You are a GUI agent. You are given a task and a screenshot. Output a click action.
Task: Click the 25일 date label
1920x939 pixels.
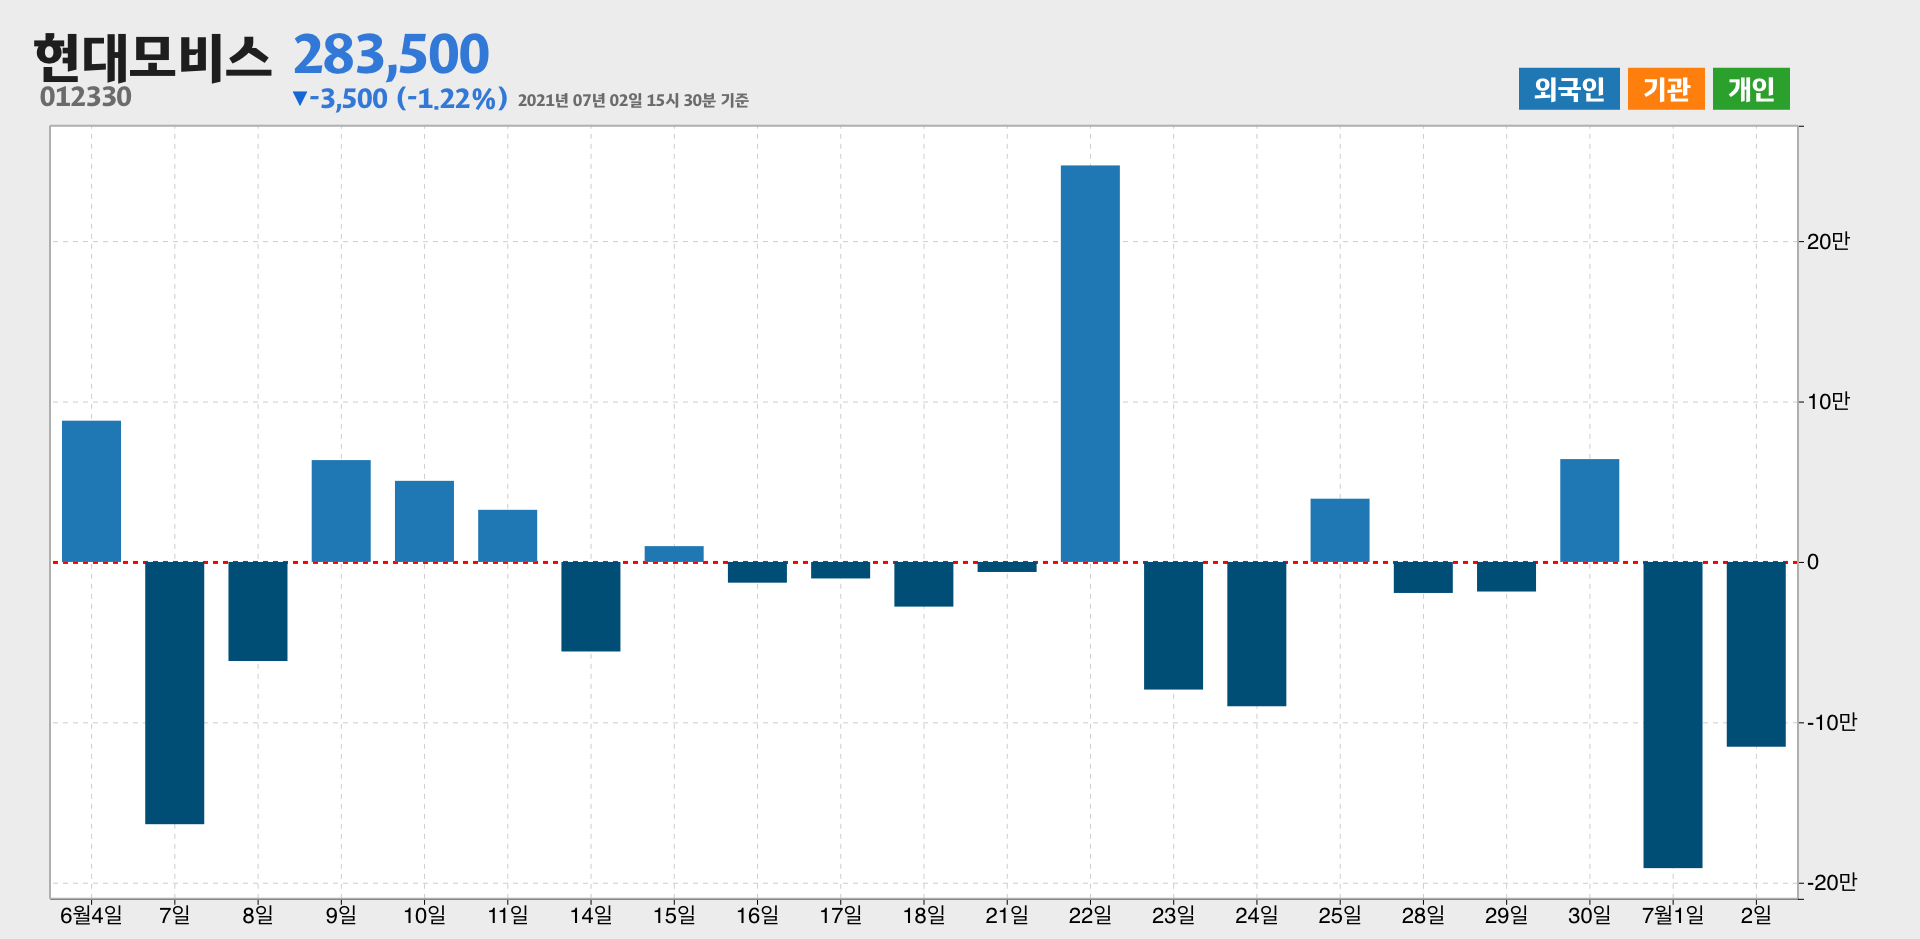pyautogui.click(x=1340, y=915)
